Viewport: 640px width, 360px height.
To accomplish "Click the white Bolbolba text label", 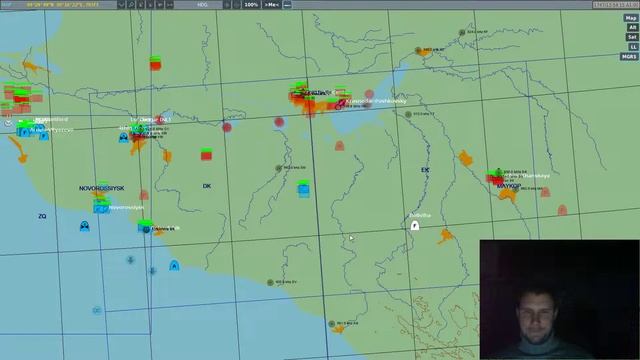I will click(420, 215).
